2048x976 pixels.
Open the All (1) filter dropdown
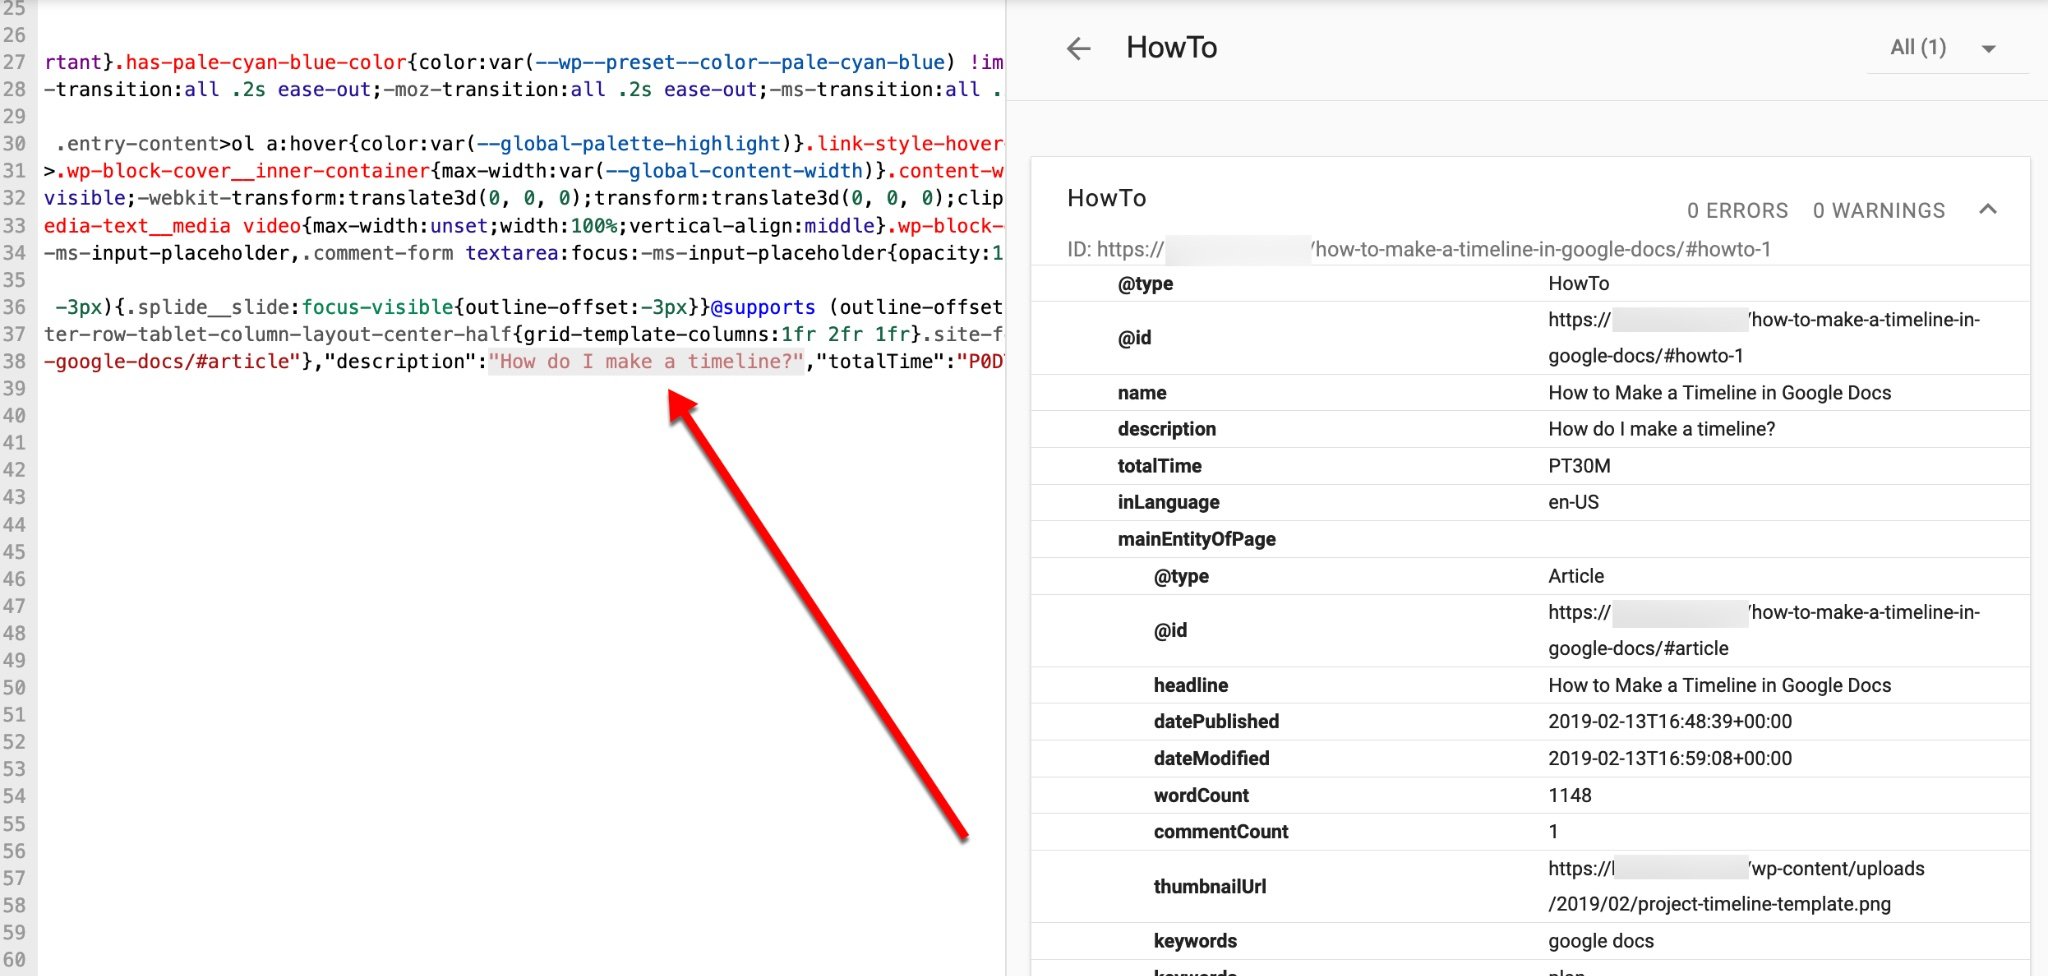coord(1945,48)
